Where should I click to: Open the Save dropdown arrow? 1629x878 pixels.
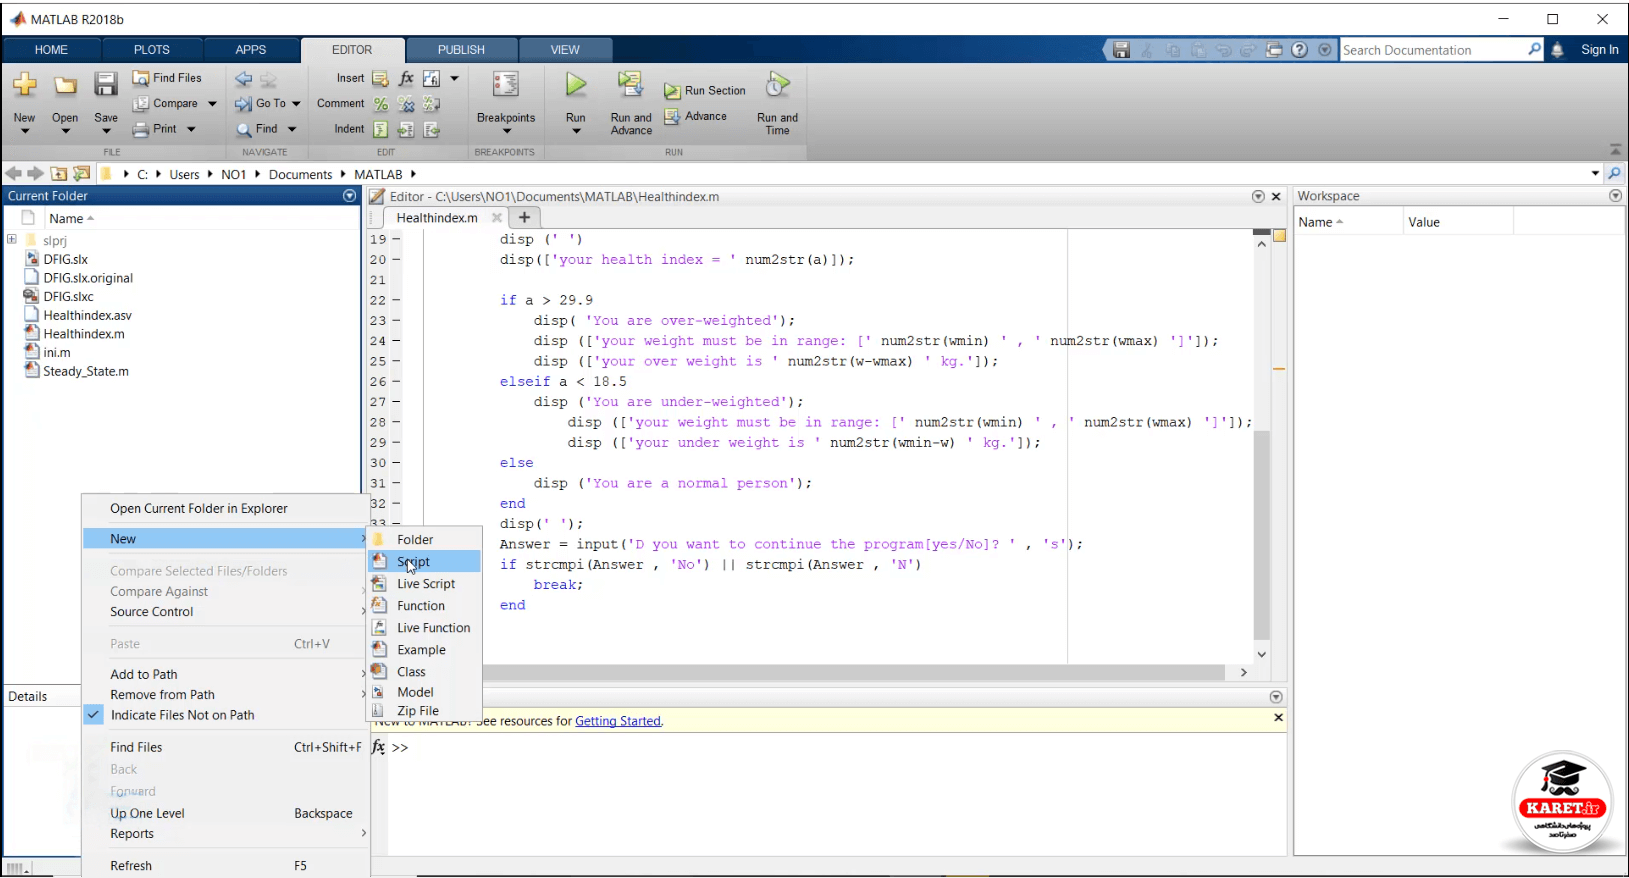[x=106, y=131]
